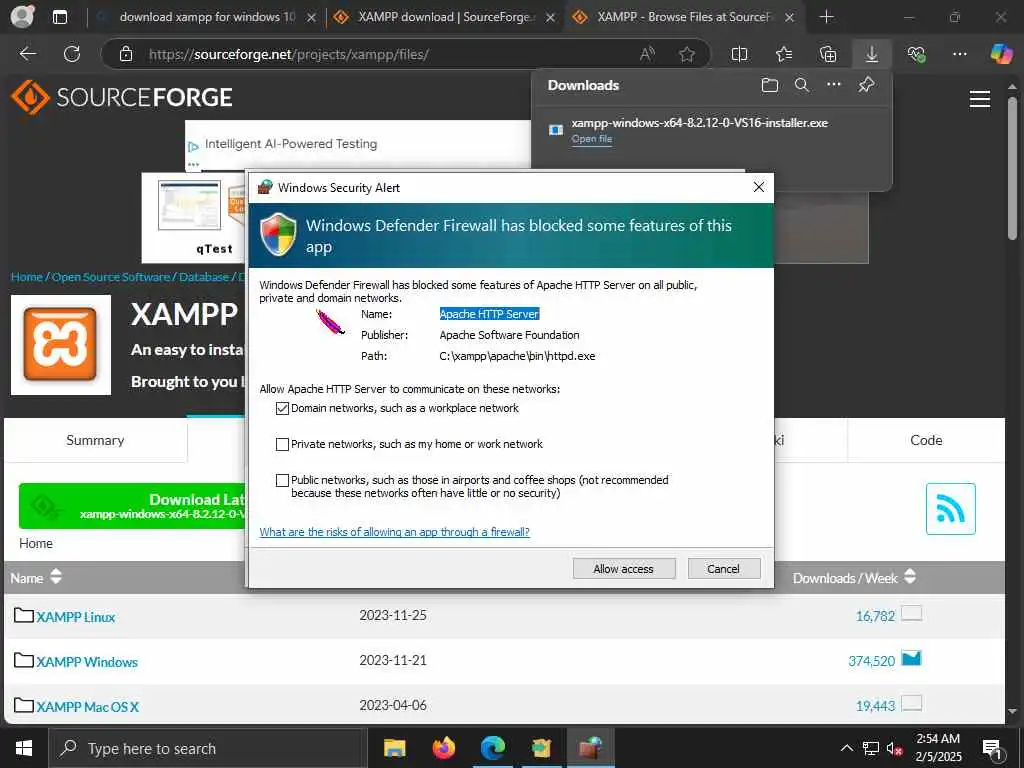Click Open file link for installer
1024x768 pixels.
point(592,138)
